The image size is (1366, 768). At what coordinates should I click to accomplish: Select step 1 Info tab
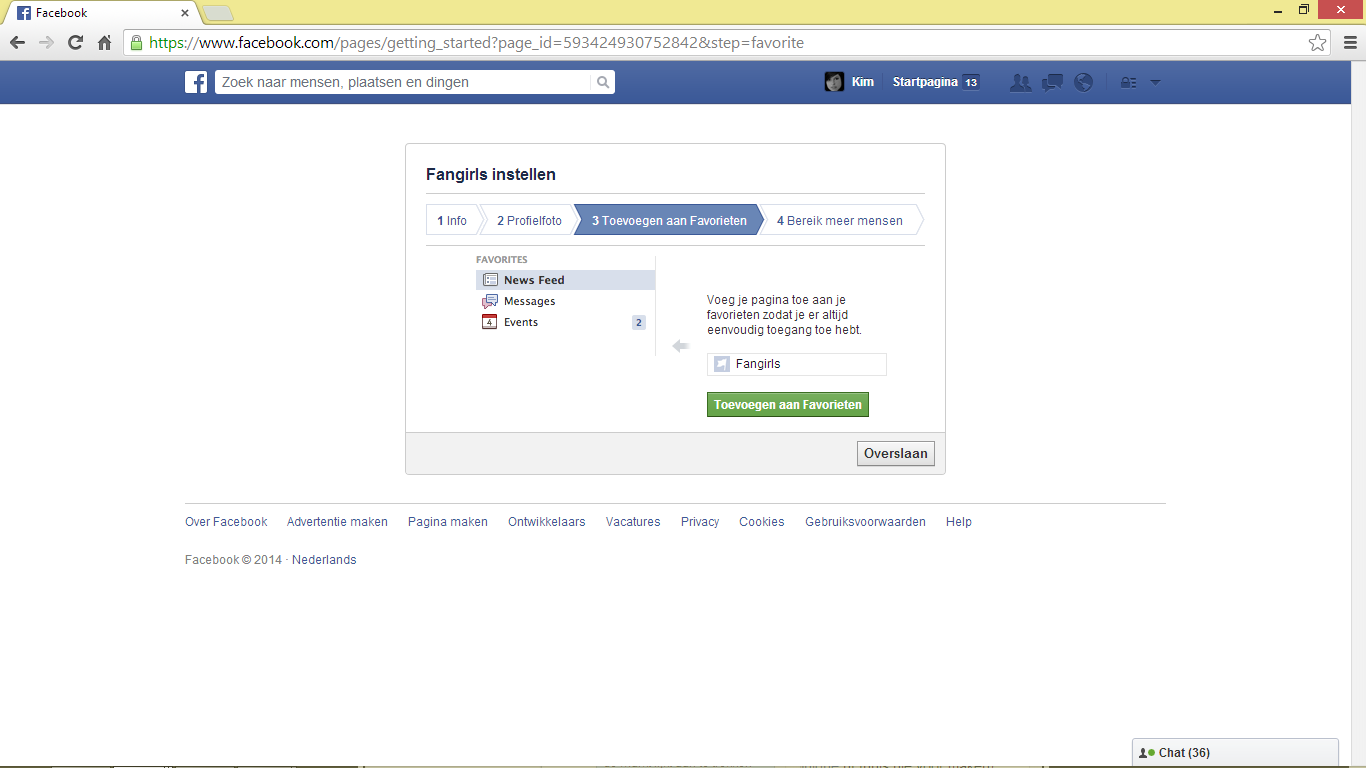pyautogui.click(x=452, y=221)
